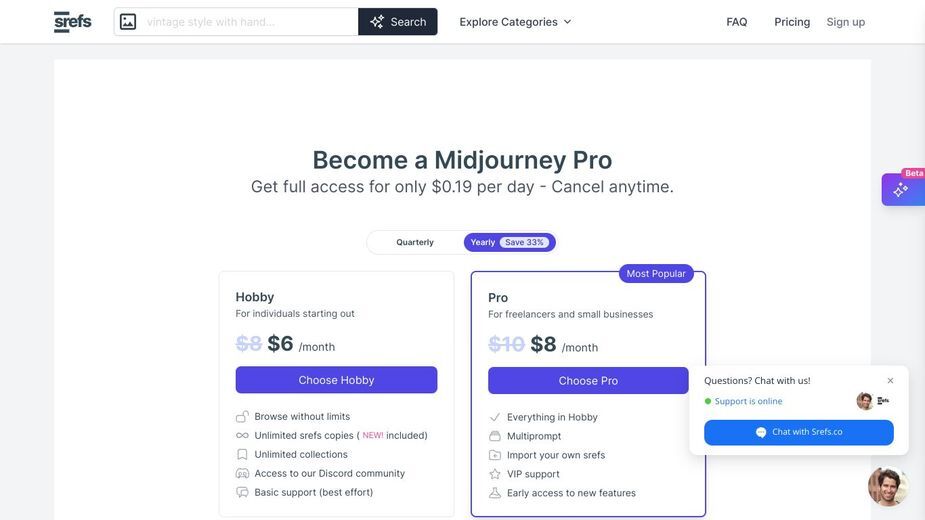Click the star icon beside VIP support
Image resolution: width=925 pixels, height=520 pixels.
(495, 474)
